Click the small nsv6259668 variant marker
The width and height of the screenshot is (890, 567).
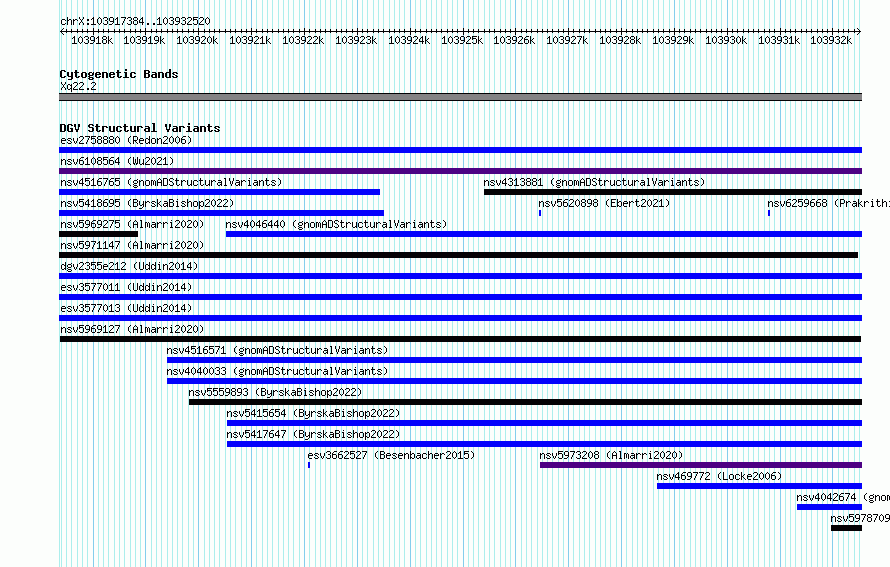pos(769,213)
